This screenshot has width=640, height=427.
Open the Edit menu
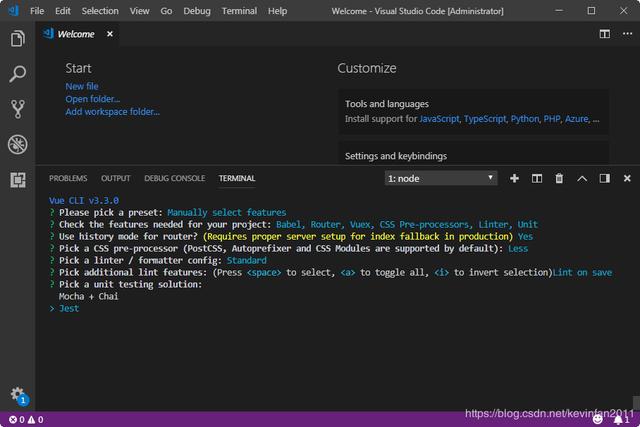click(x=62, y=11)
